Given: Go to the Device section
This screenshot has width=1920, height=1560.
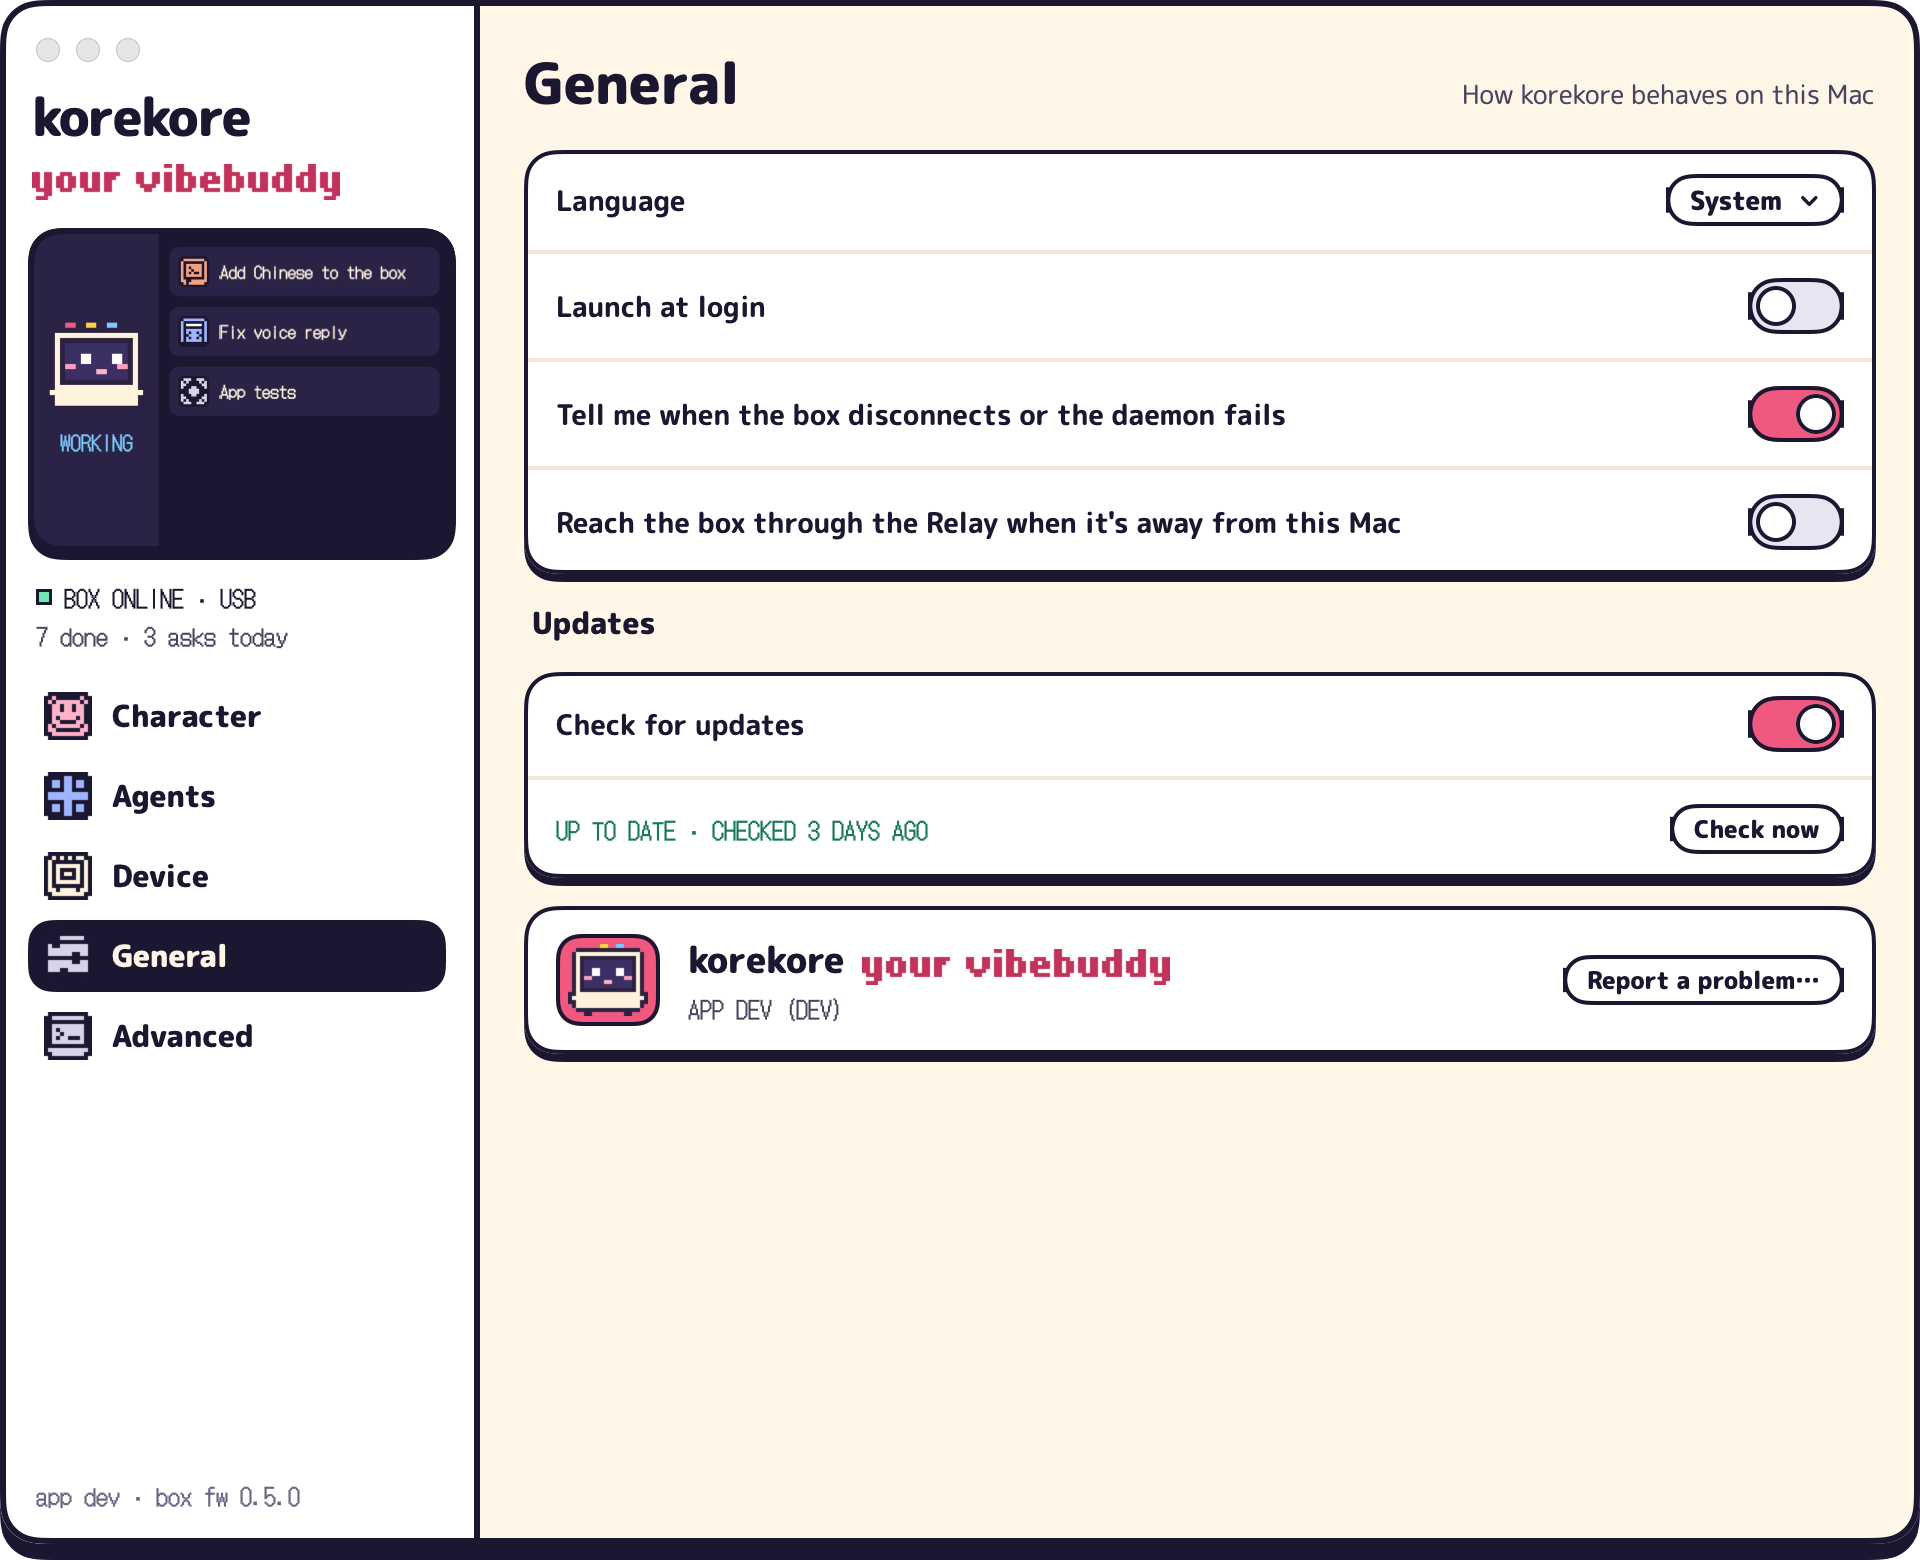Looking at the screenshot, I should pos(237,876).
